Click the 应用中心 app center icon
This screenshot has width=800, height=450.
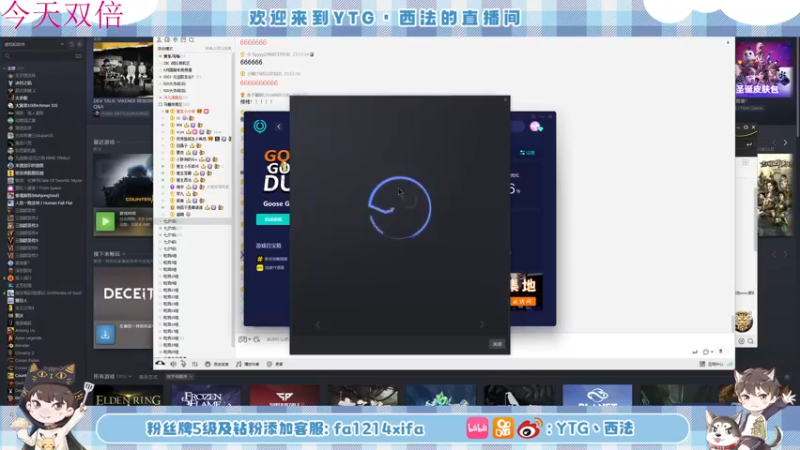pyautogui.click(x=712, y=364)
